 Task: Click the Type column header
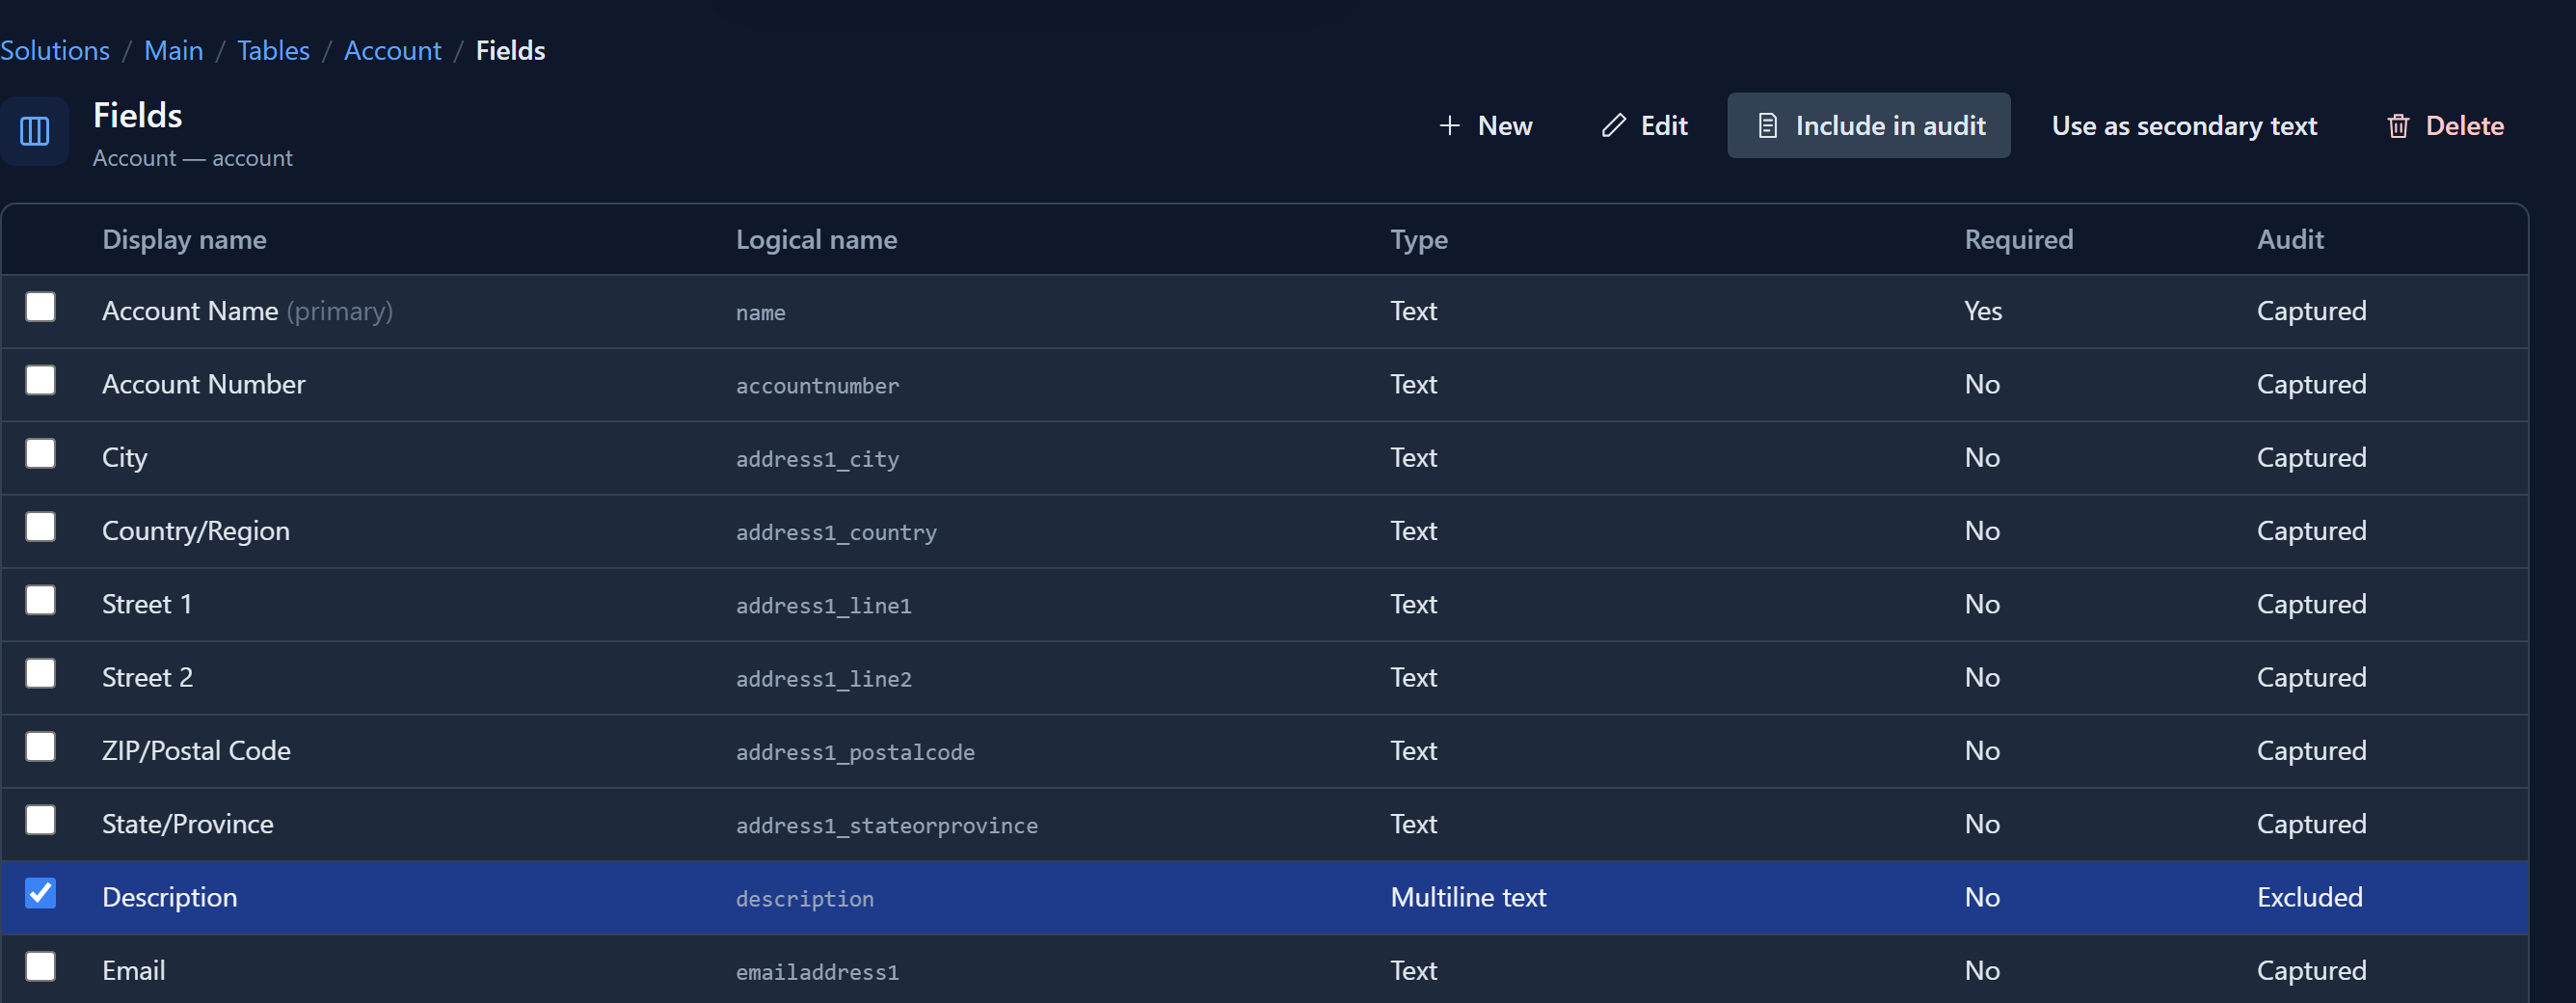(1419, 240)
